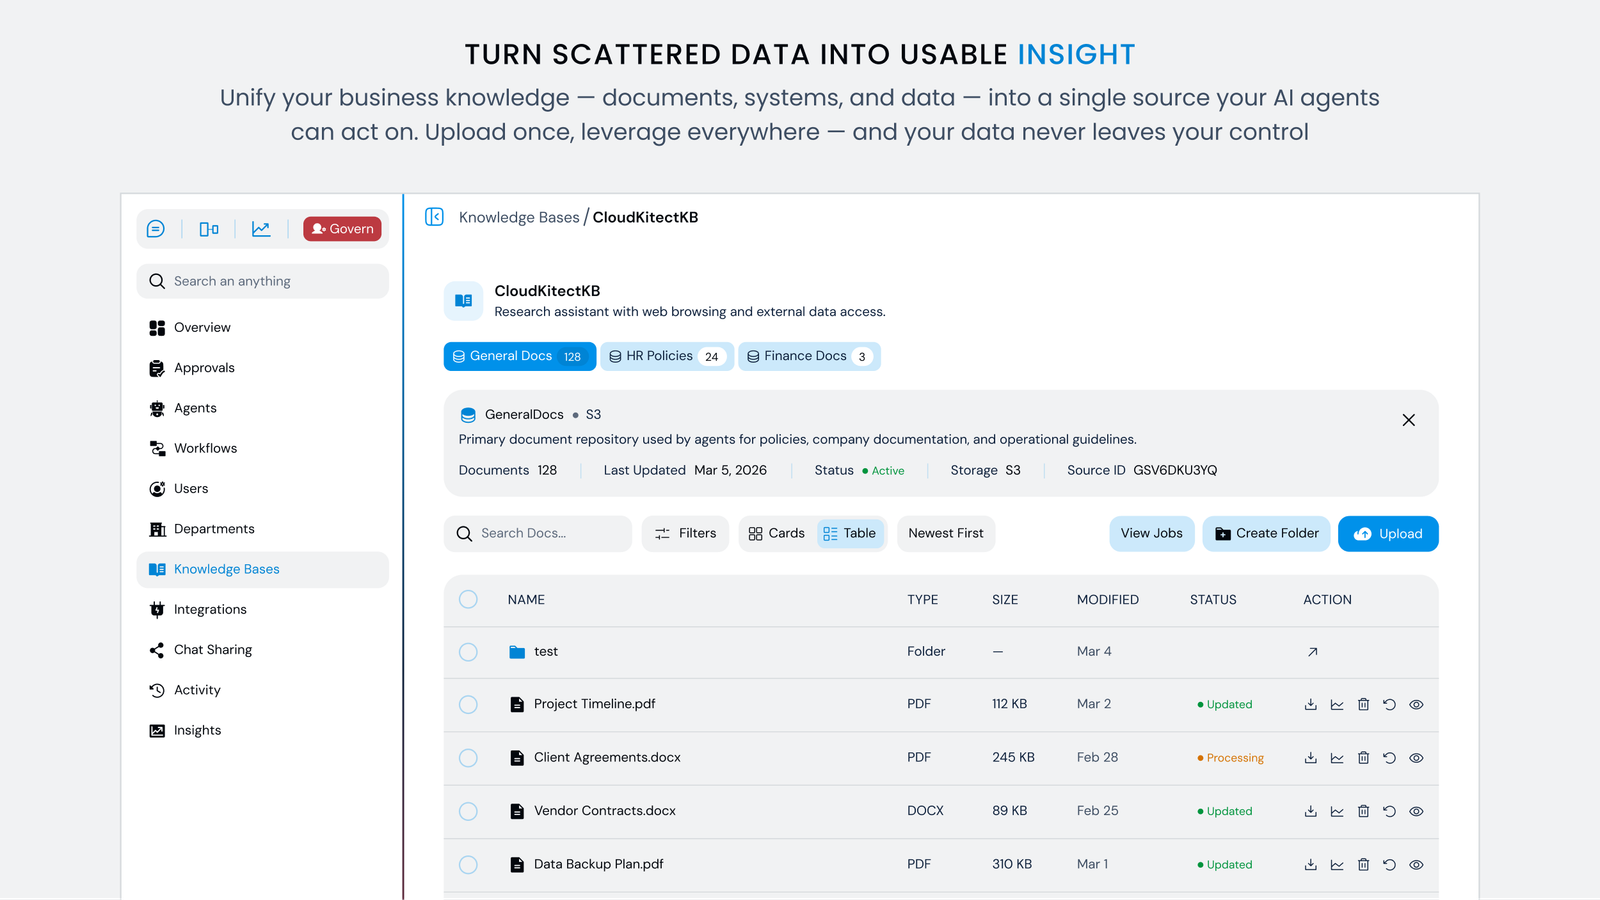This screenshot has height=900, width=1600.
Task: Open the Filters options
Action: 686,534
